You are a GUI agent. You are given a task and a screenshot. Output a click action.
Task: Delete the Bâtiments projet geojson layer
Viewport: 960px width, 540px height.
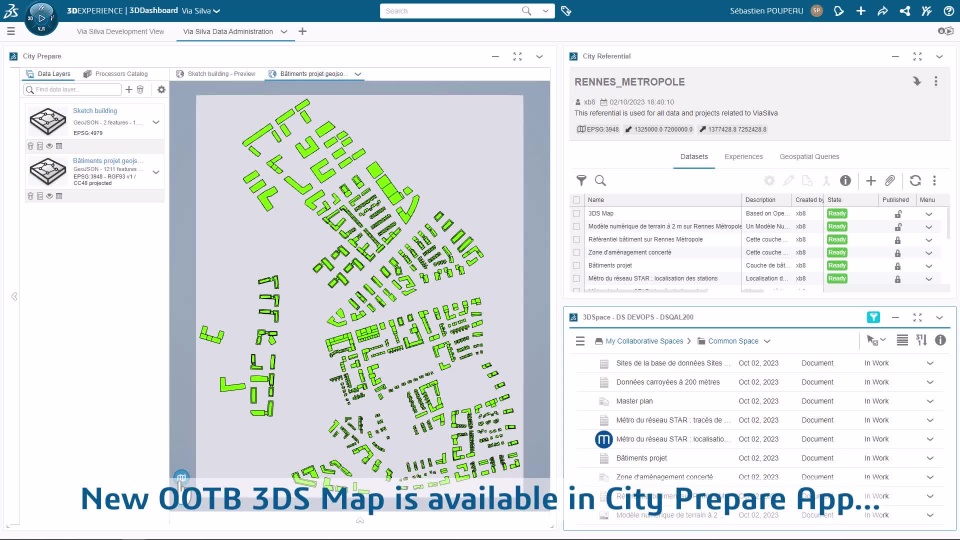(x=31, y=196)
